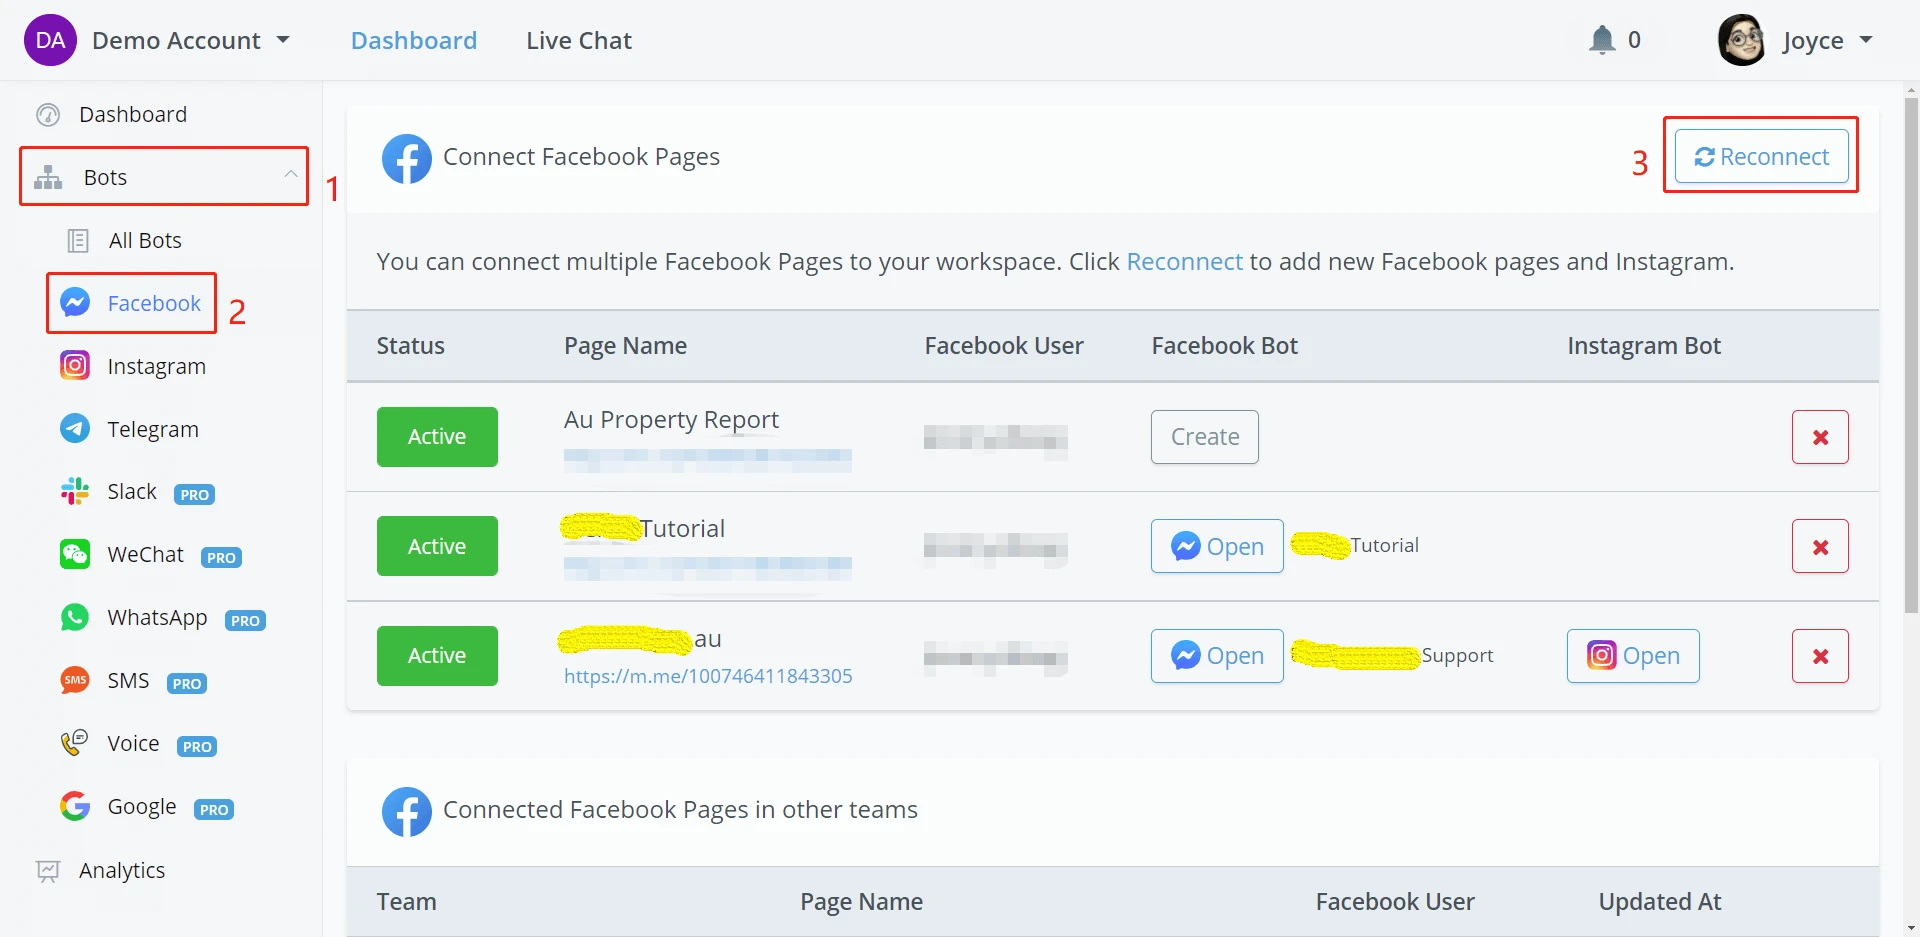Delete the Au Property Report page row
Screen dimensions: 1920x937
point(1819,437)
